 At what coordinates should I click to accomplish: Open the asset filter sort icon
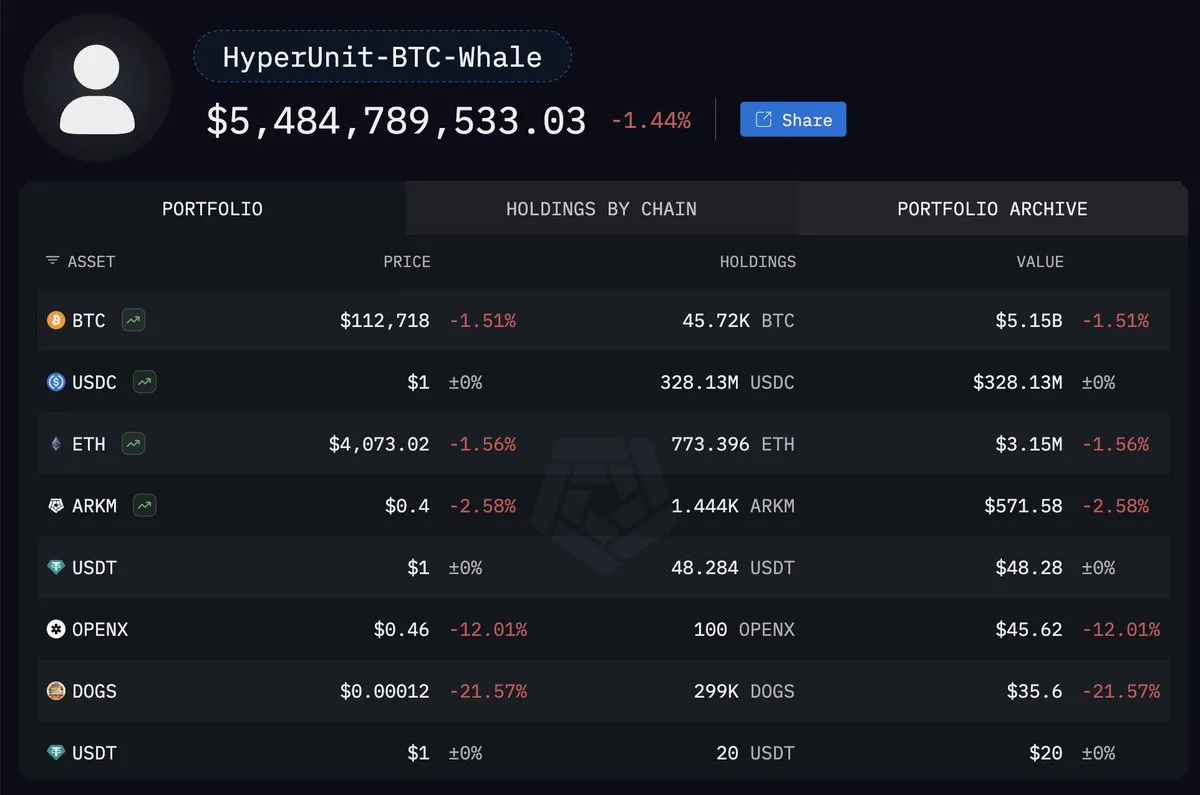tap(53, 261)
